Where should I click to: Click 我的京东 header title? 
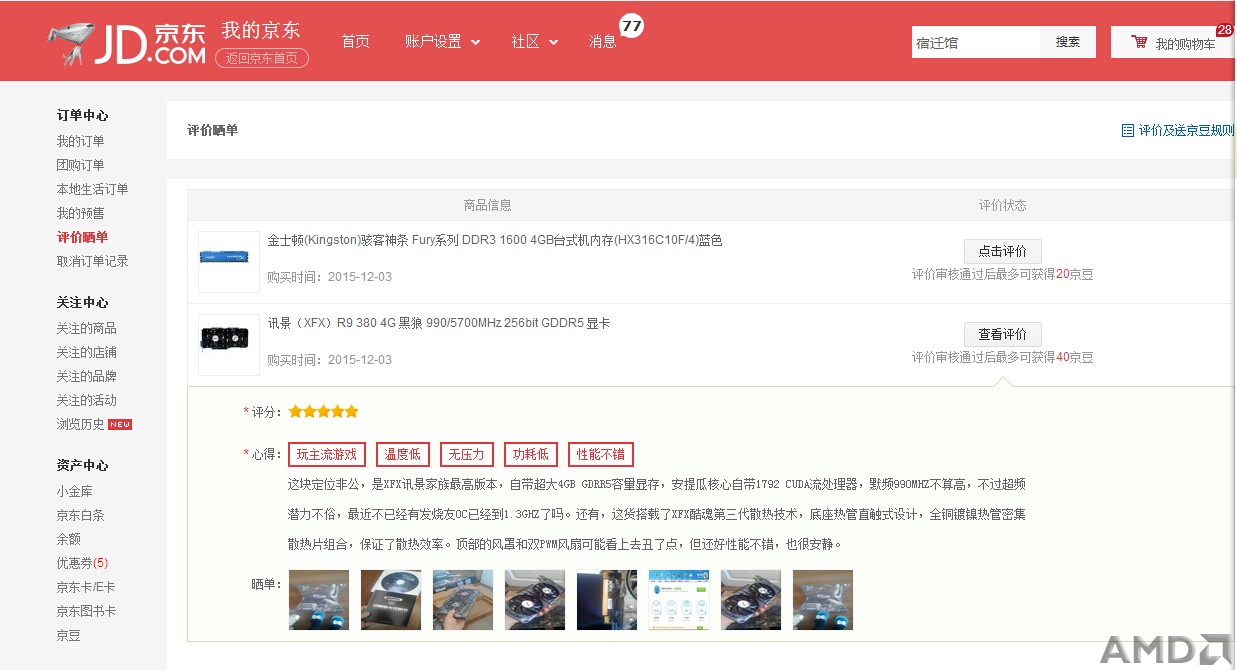pos(260,30)
